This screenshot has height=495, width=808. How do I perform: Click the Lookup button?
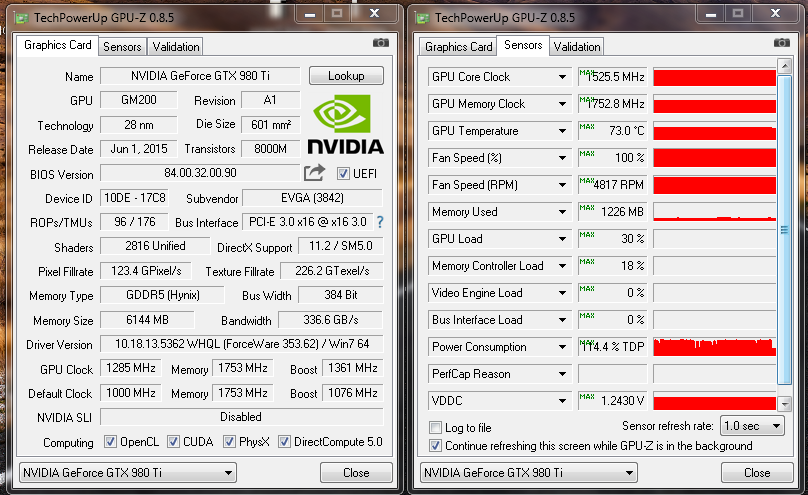pos(346,76)
